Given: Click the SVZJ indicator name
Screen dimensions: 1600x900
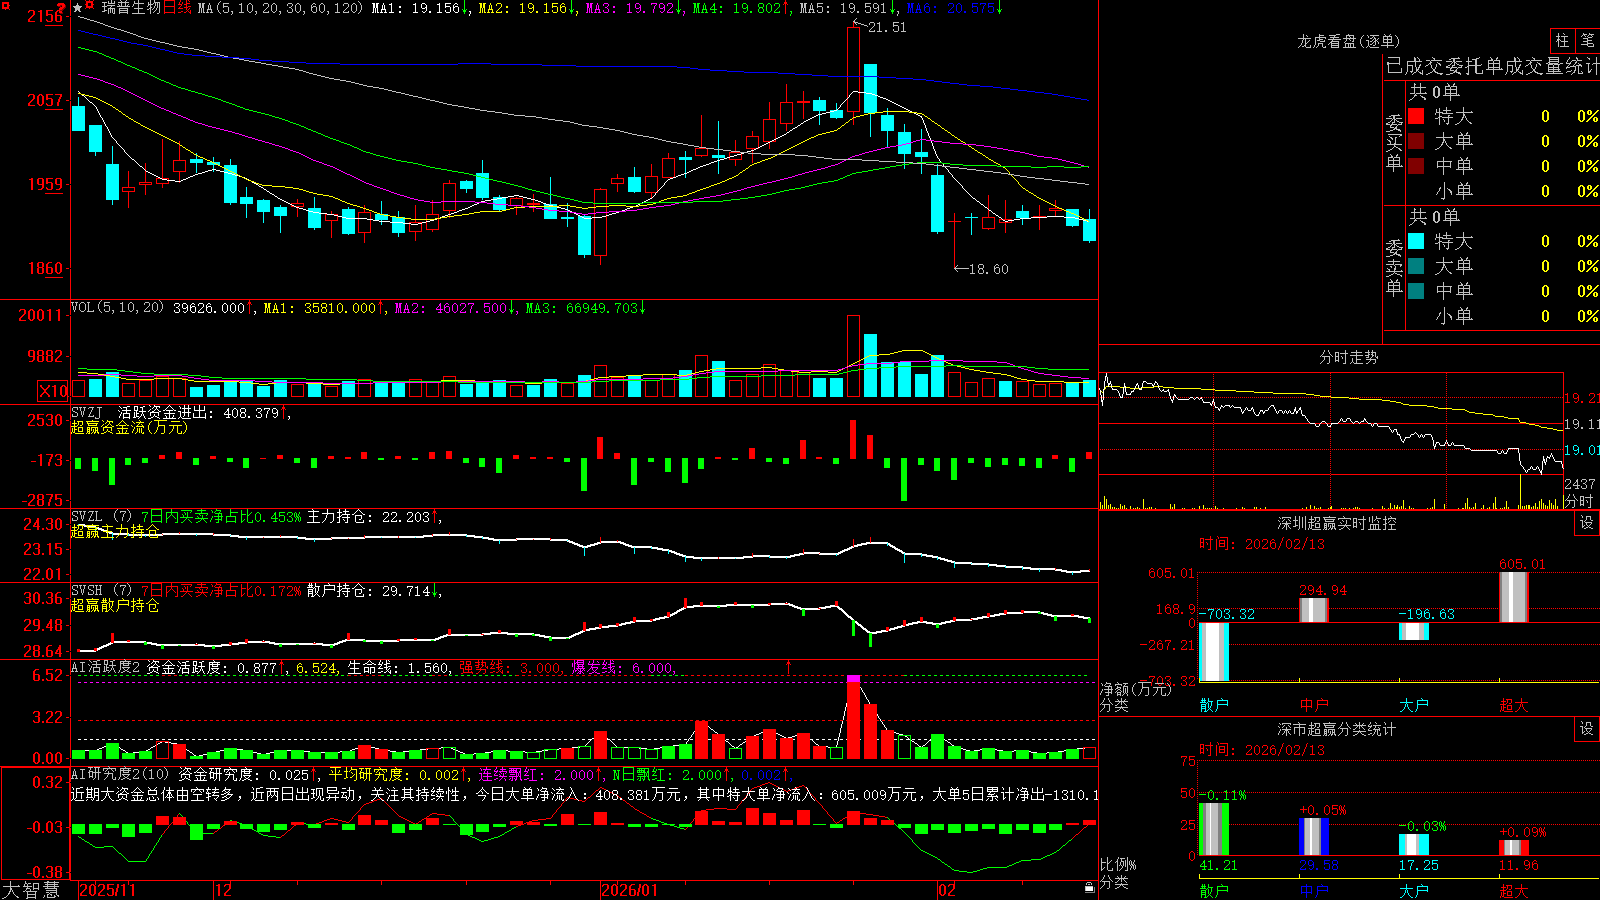Looking at the screenshot, I should 87,412.
